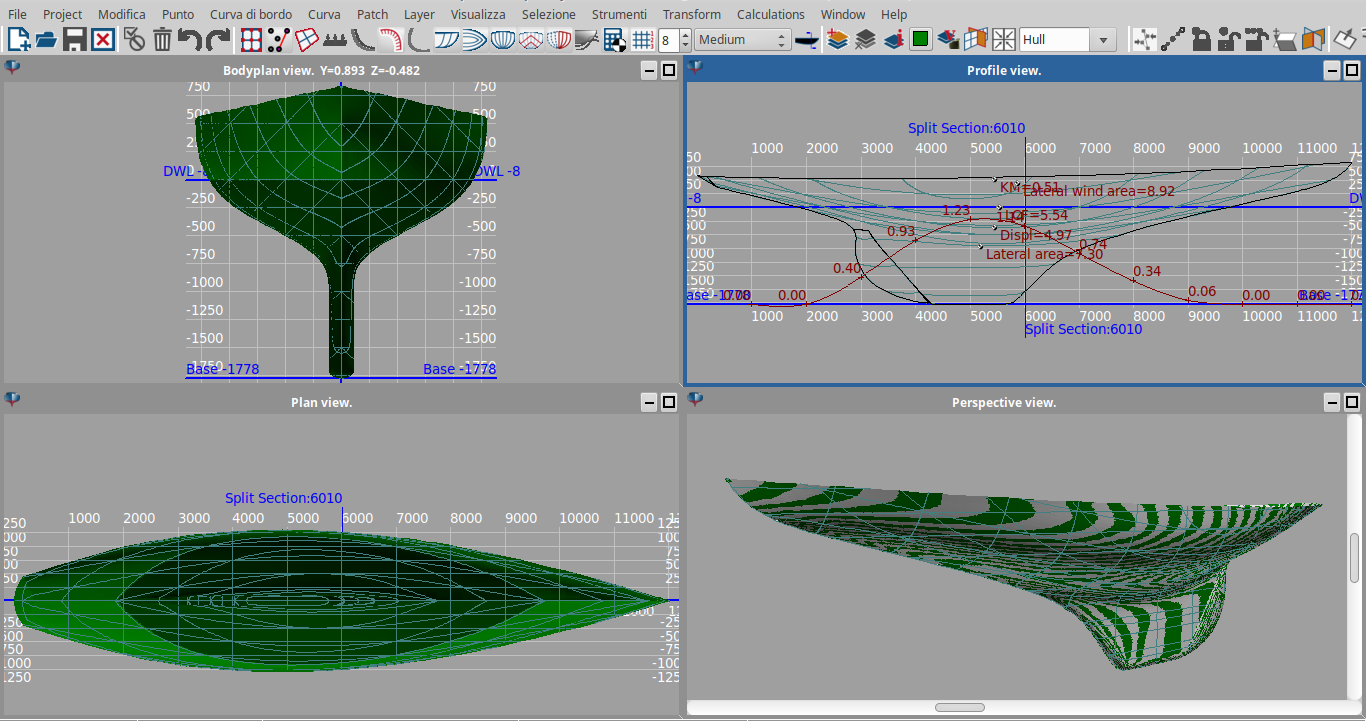Click the green layer color swatch
Viewport: 1366px width, 721px height.
click(x=921, y=40)
